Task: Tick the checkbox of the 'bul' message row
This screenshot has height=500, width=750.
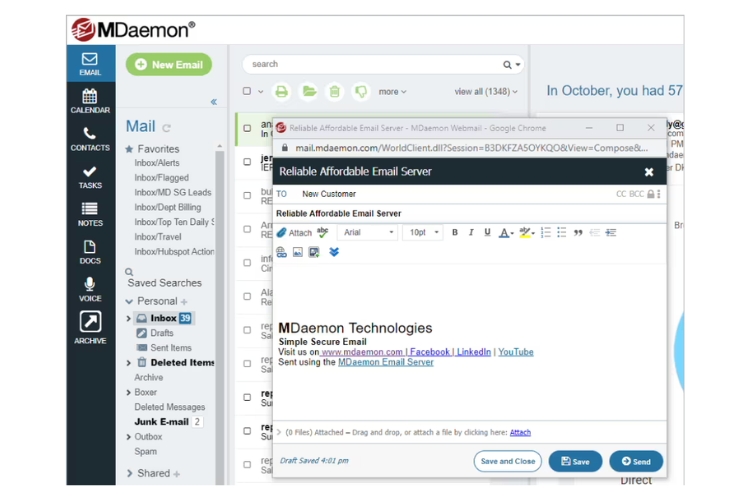Action: pos(247,195)
